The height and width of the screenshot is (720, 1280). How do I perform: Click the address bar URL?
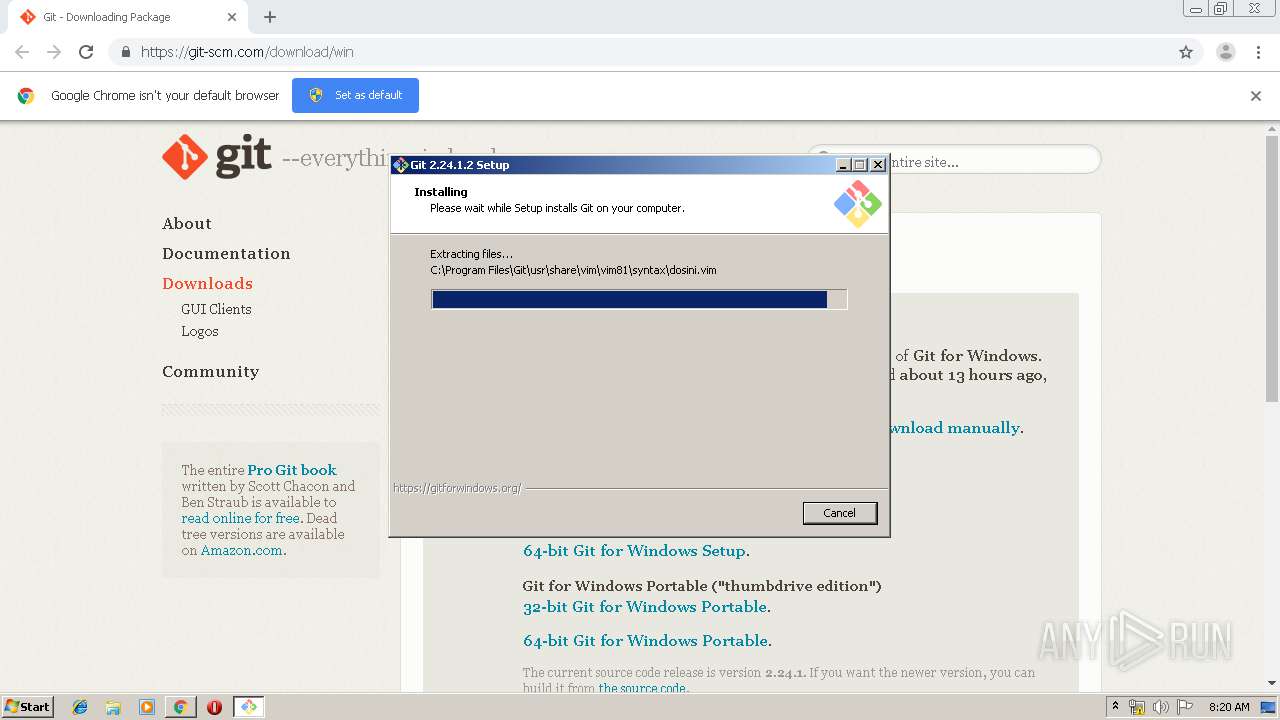point(247,52)
